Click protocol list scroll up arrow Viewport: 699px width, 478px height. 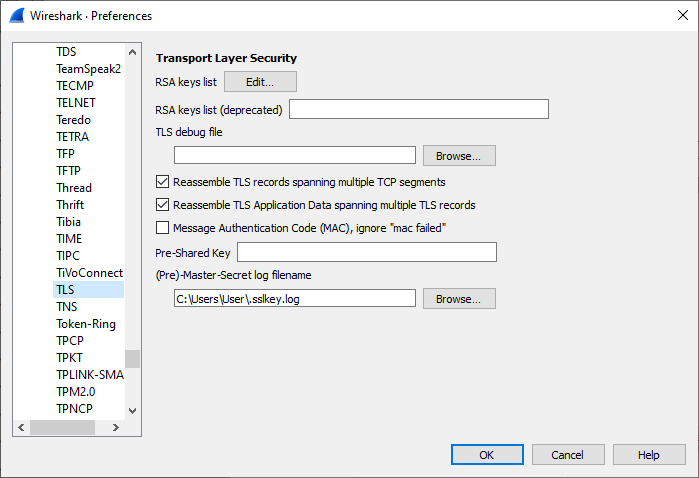click(132, 52)
